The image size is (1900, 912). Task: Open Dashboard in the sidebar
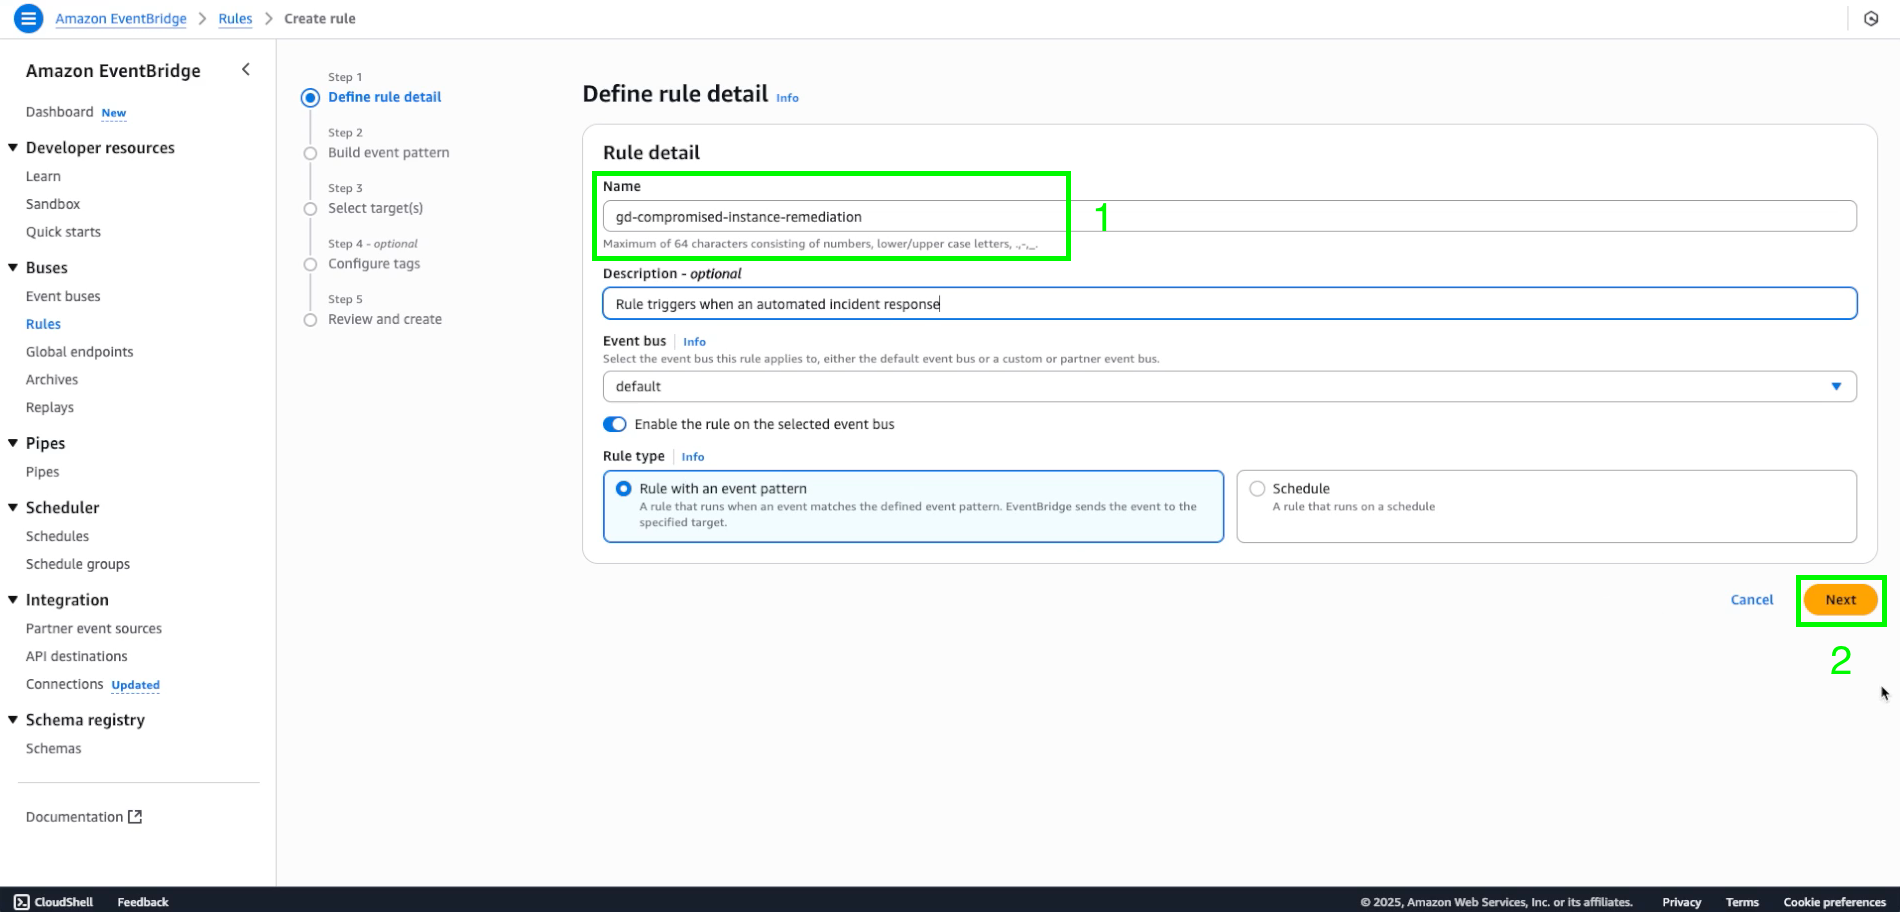59,112
